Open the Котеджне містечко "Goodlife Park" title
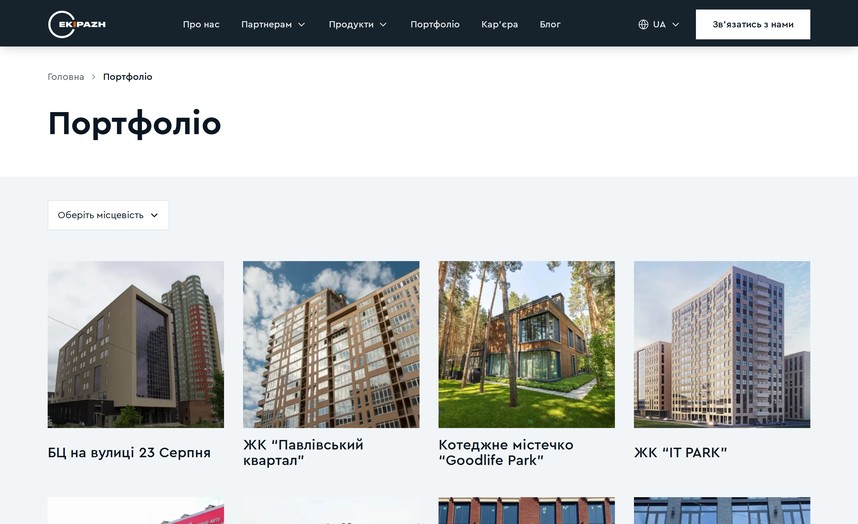 [506, 452]
